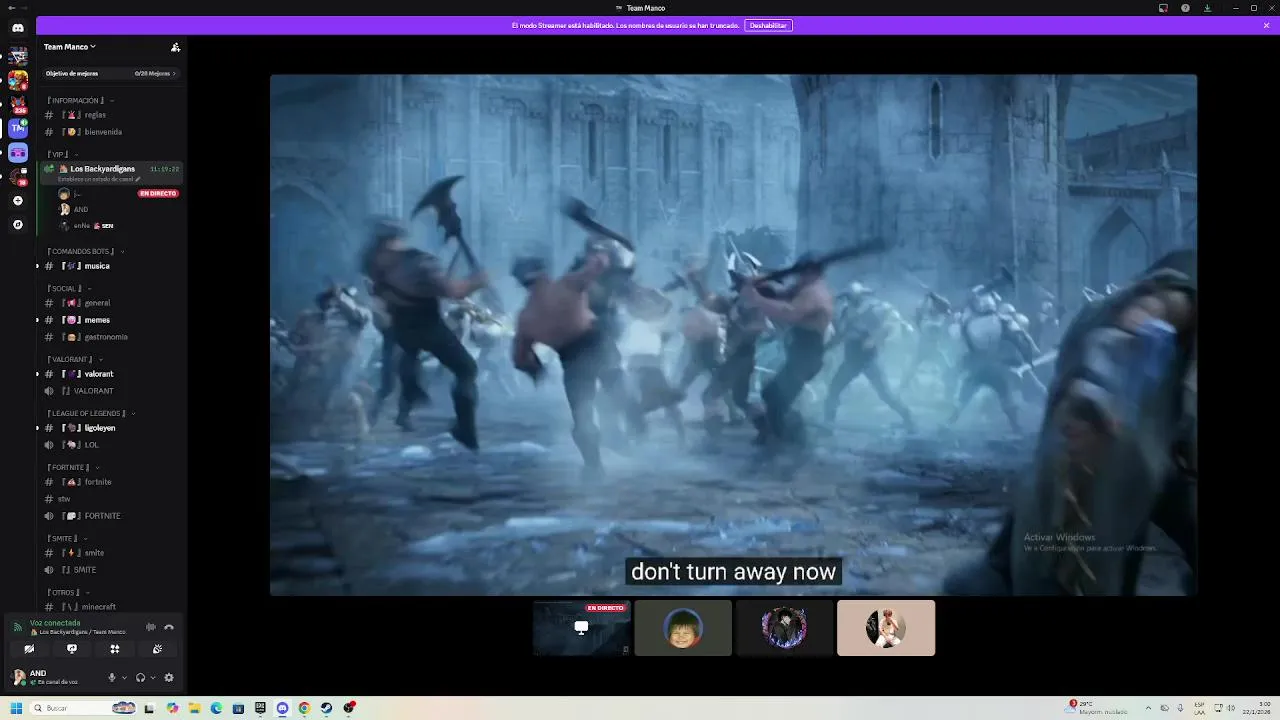Open the TM server icon in sidebar
Screen dimensions: 1280x720
click(18, 128)
